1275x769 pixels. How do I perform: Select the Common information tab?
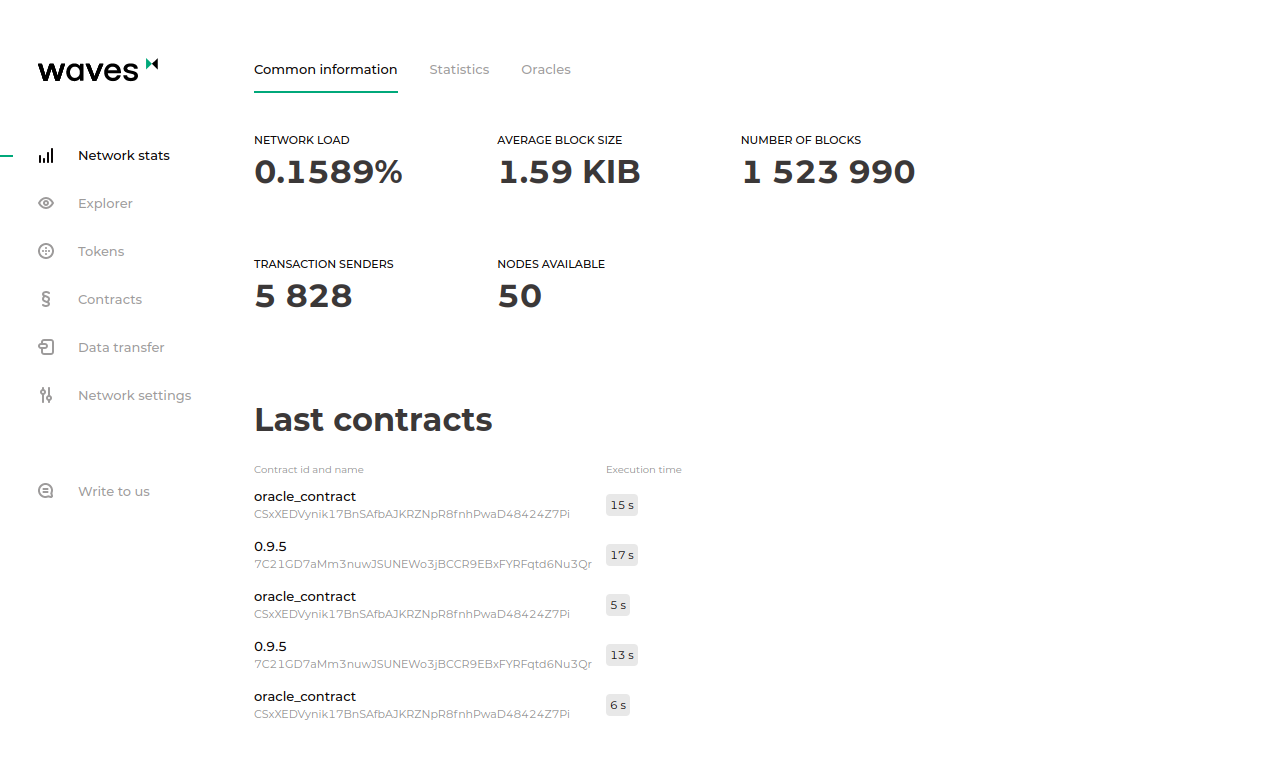(325, 70)
